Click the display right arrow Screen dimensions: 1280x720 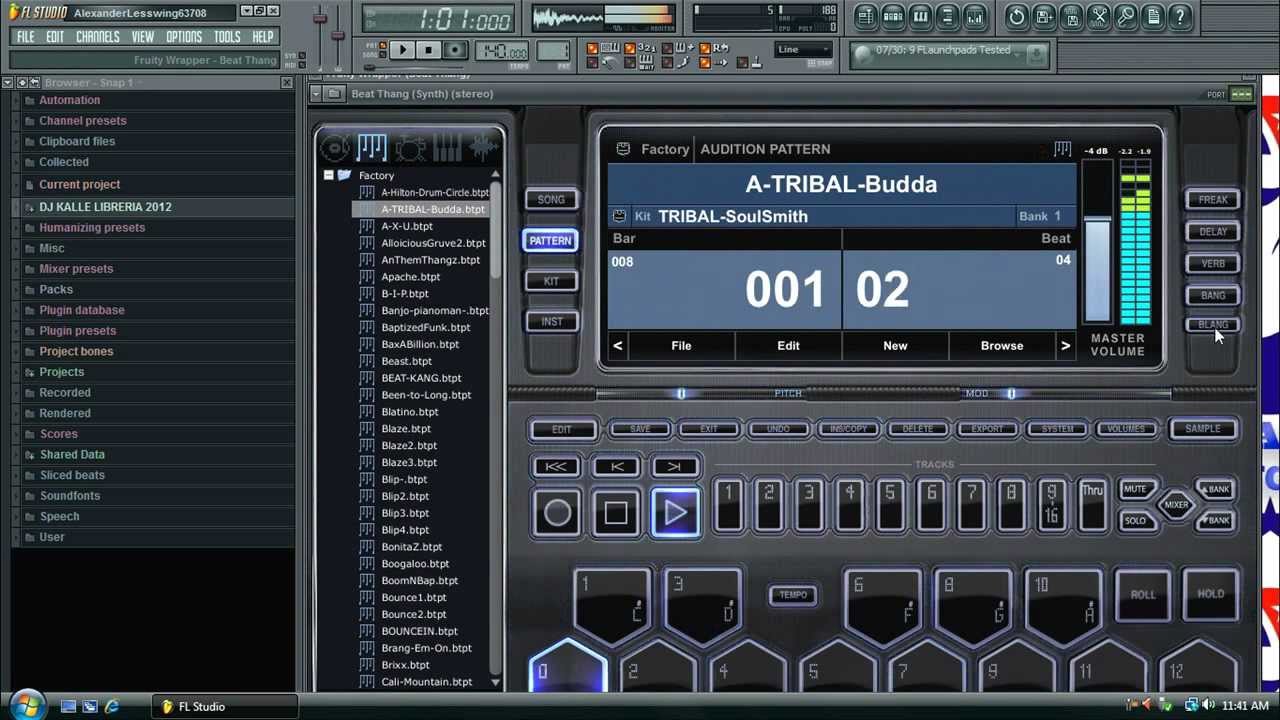[1065, 346]
